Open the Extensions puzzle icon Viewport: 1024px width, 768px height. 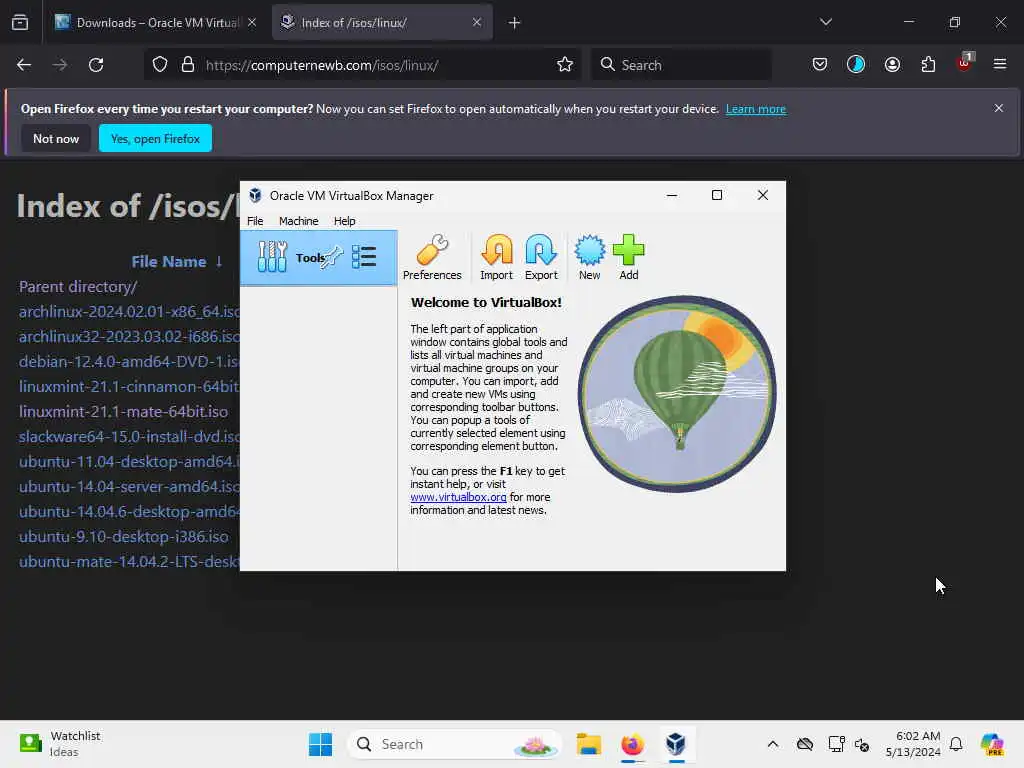(x=928, y=65)
